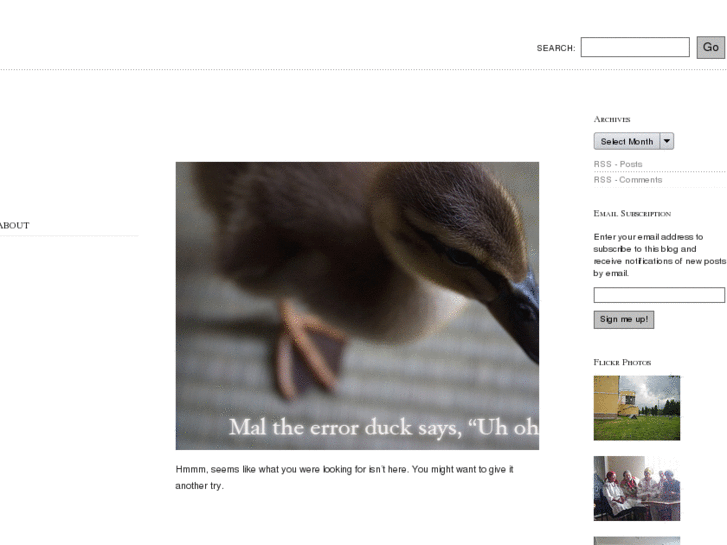
Task: Click the dropdown arrow beside Select Month
Action: pos(667,141)
